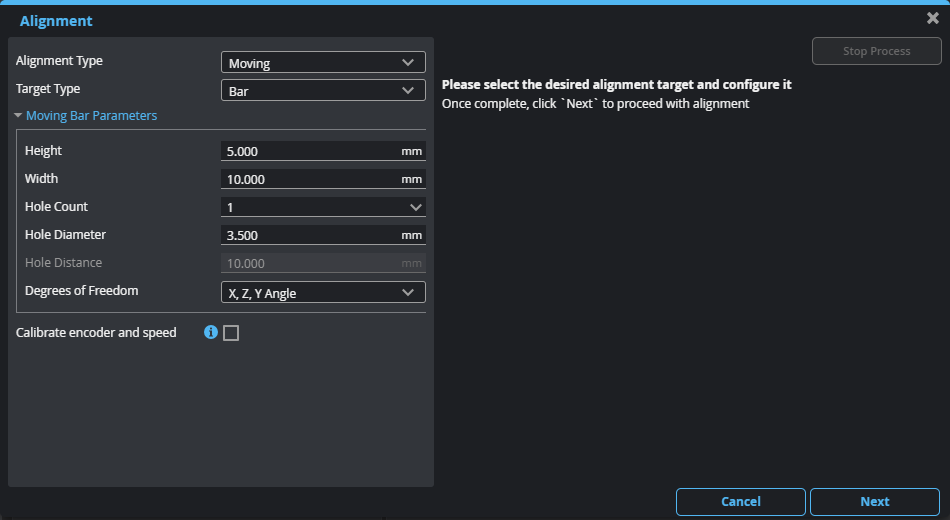Click the info icon beside Calibrate encoder

pos(210,333)
